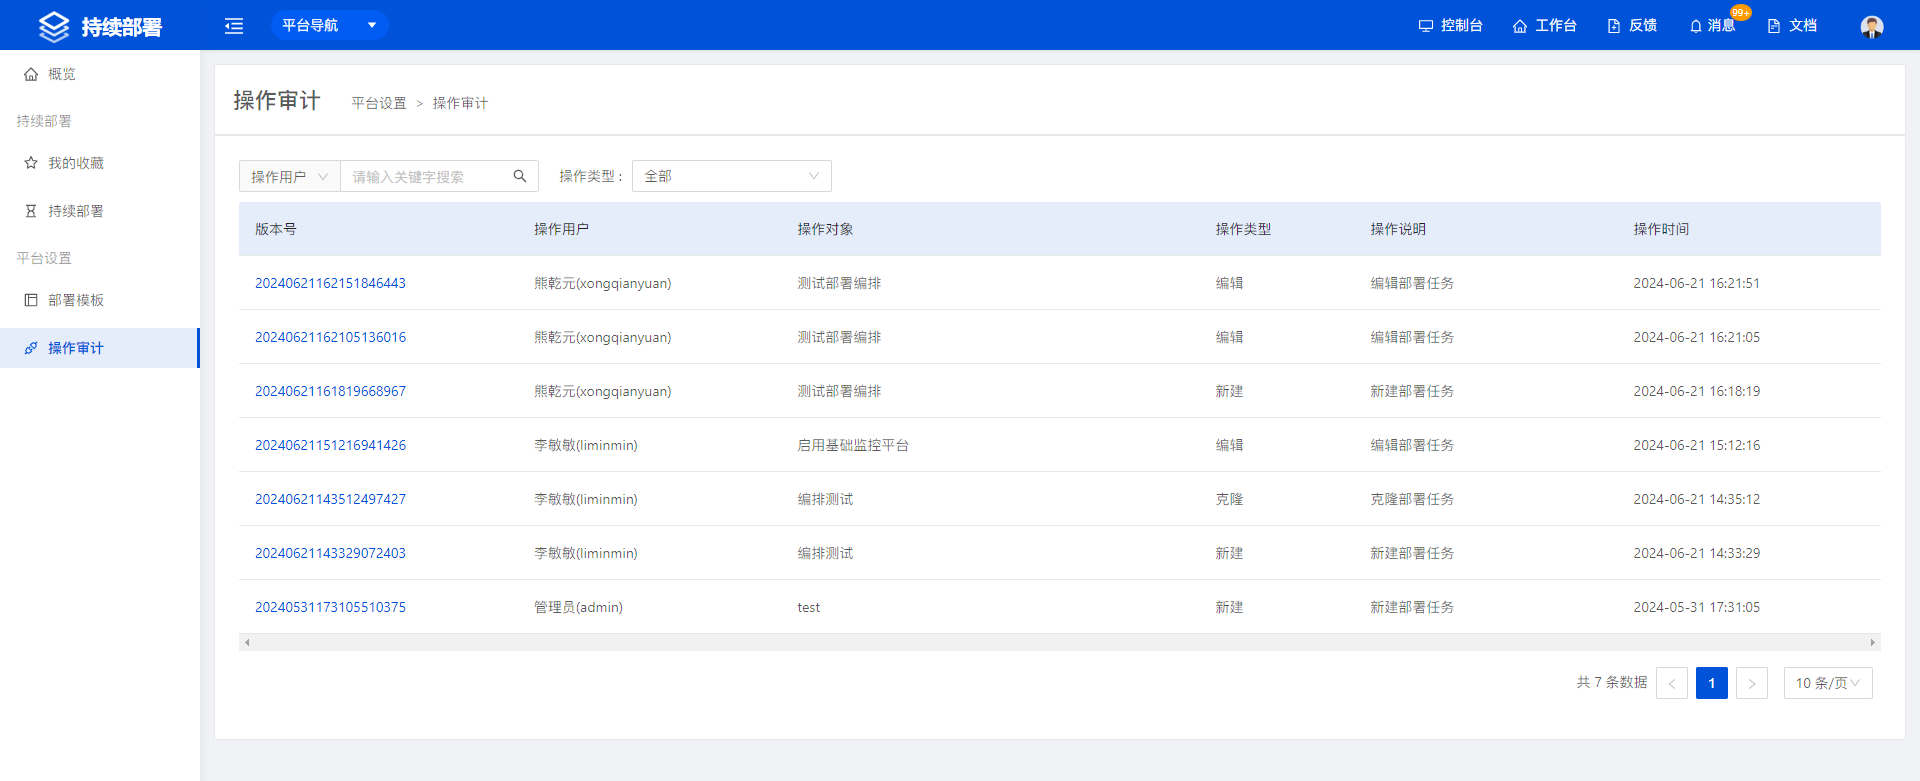Click the star icon beside 我的收藏
The image size is (1920, 781).
31,163
